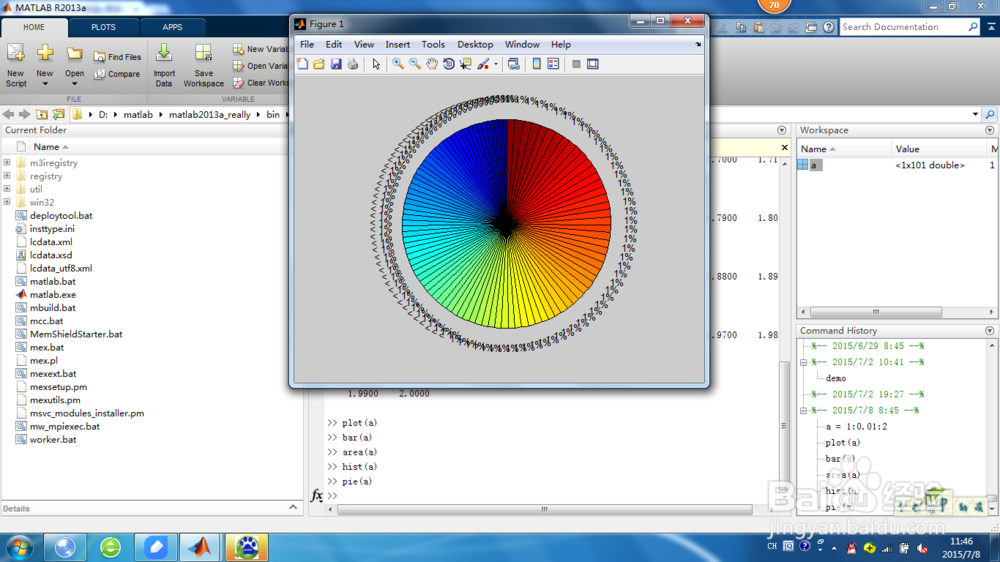Click the MATLAB icon in the taskbar

(199, 547)
